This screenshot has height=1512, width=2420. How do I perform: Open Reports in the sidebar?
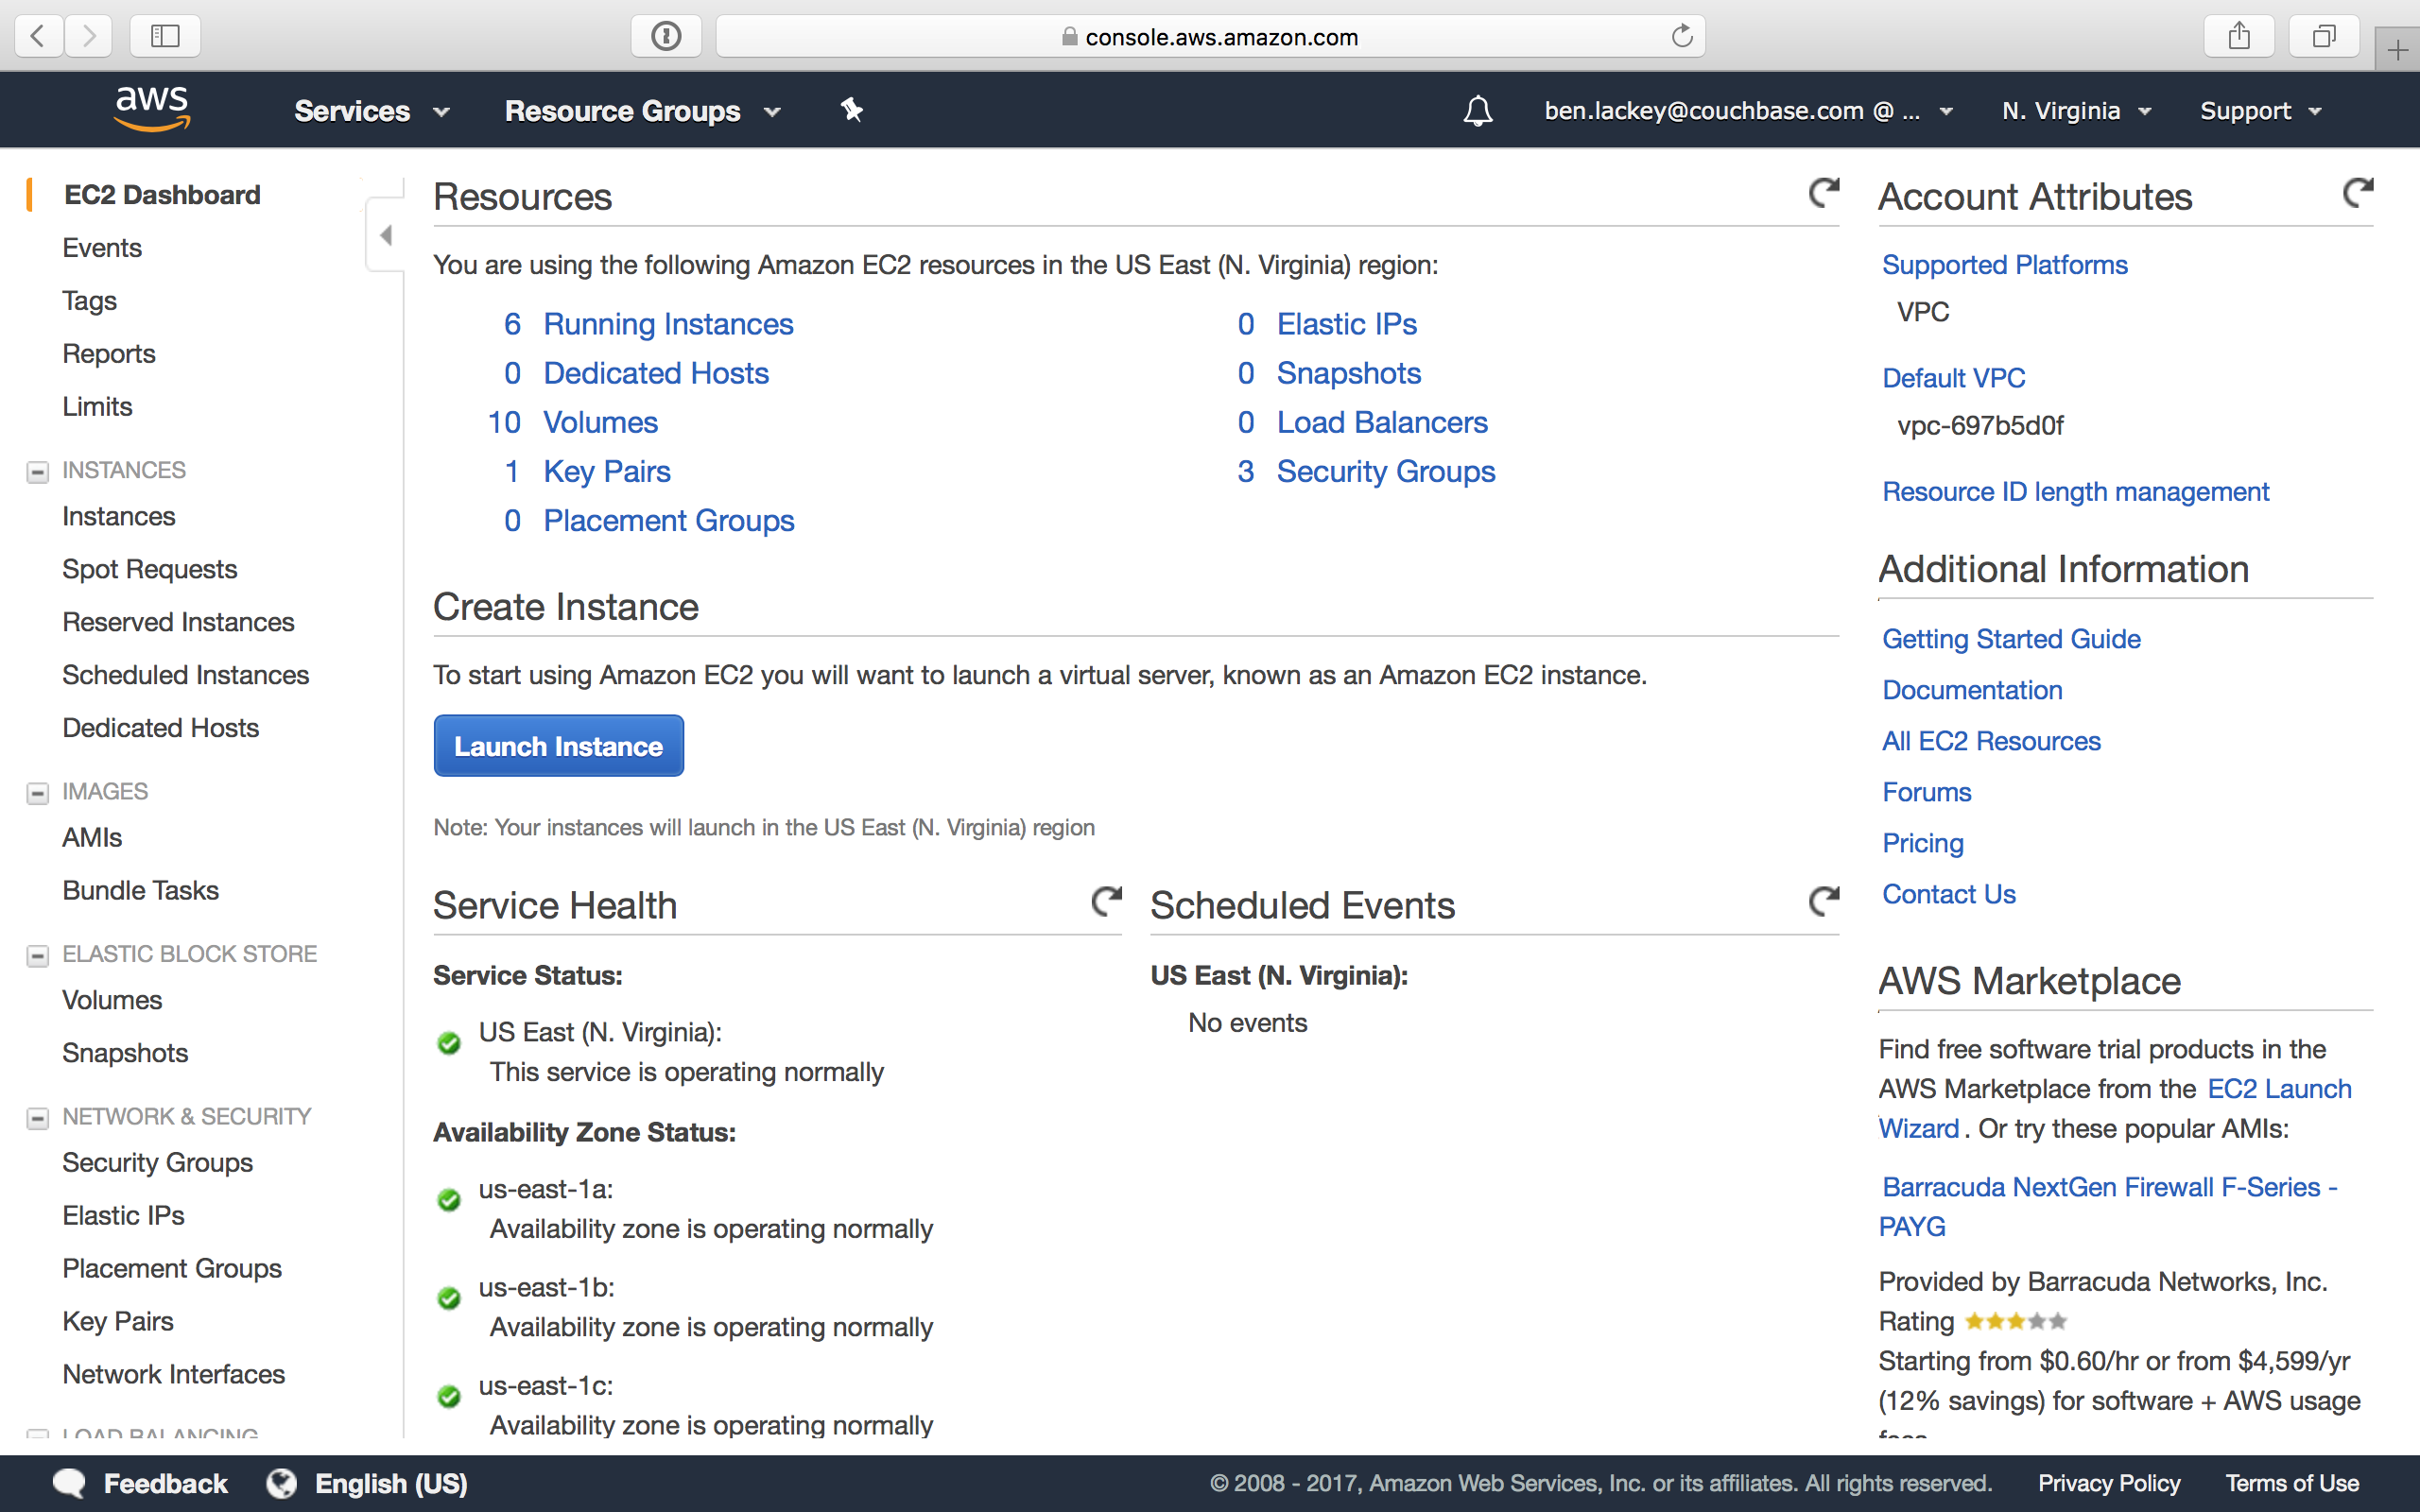(108, 354)
